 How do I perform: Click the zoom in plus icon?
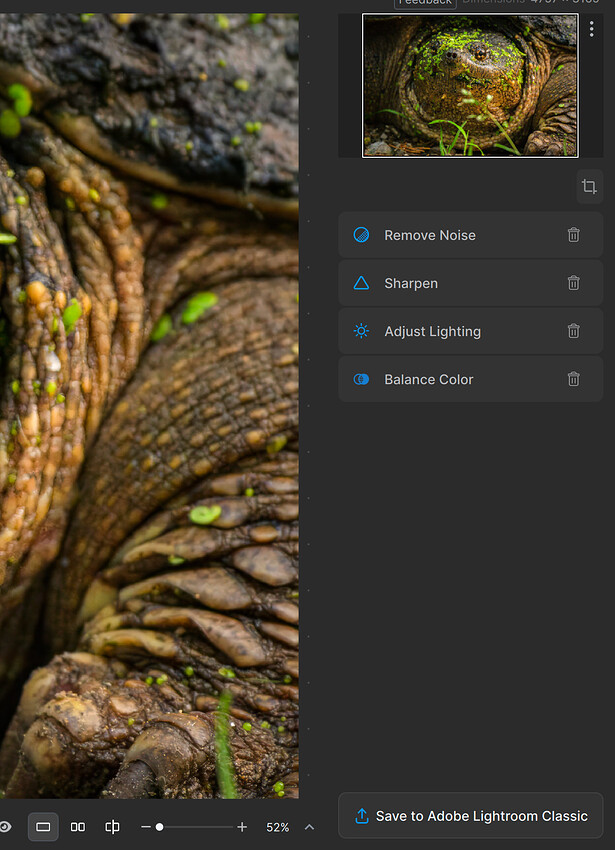tap(242, 827)
